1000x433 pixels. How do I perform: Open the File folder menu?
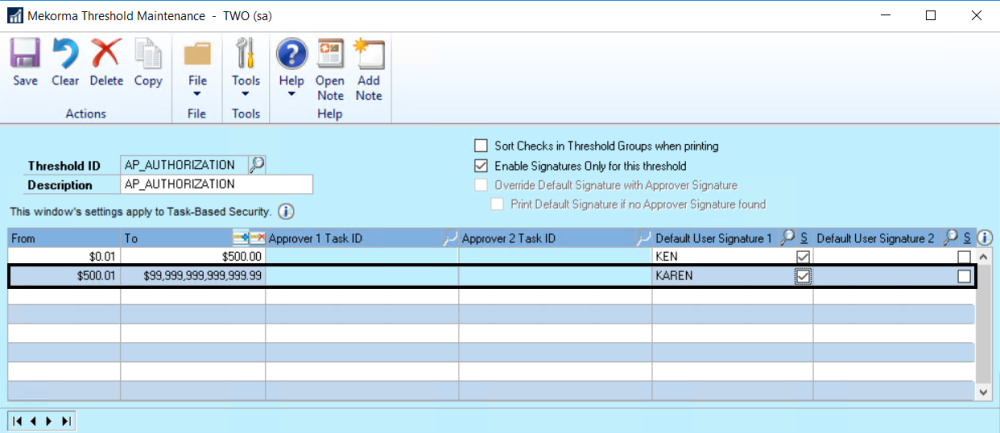197,54
